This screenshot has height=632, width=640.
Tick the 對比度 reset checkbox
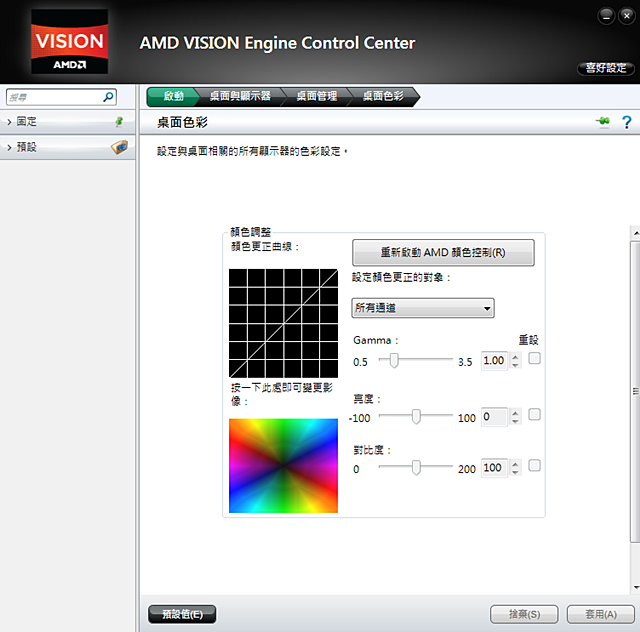click(534, 466)
